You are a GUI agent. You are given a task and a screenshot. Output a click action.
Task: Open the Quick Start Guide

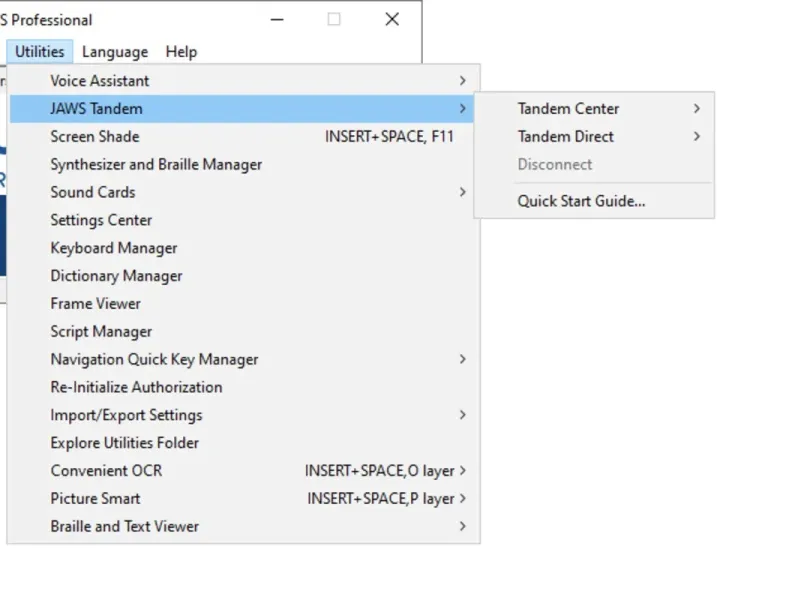pyautogui.click(x=581, y=201)
